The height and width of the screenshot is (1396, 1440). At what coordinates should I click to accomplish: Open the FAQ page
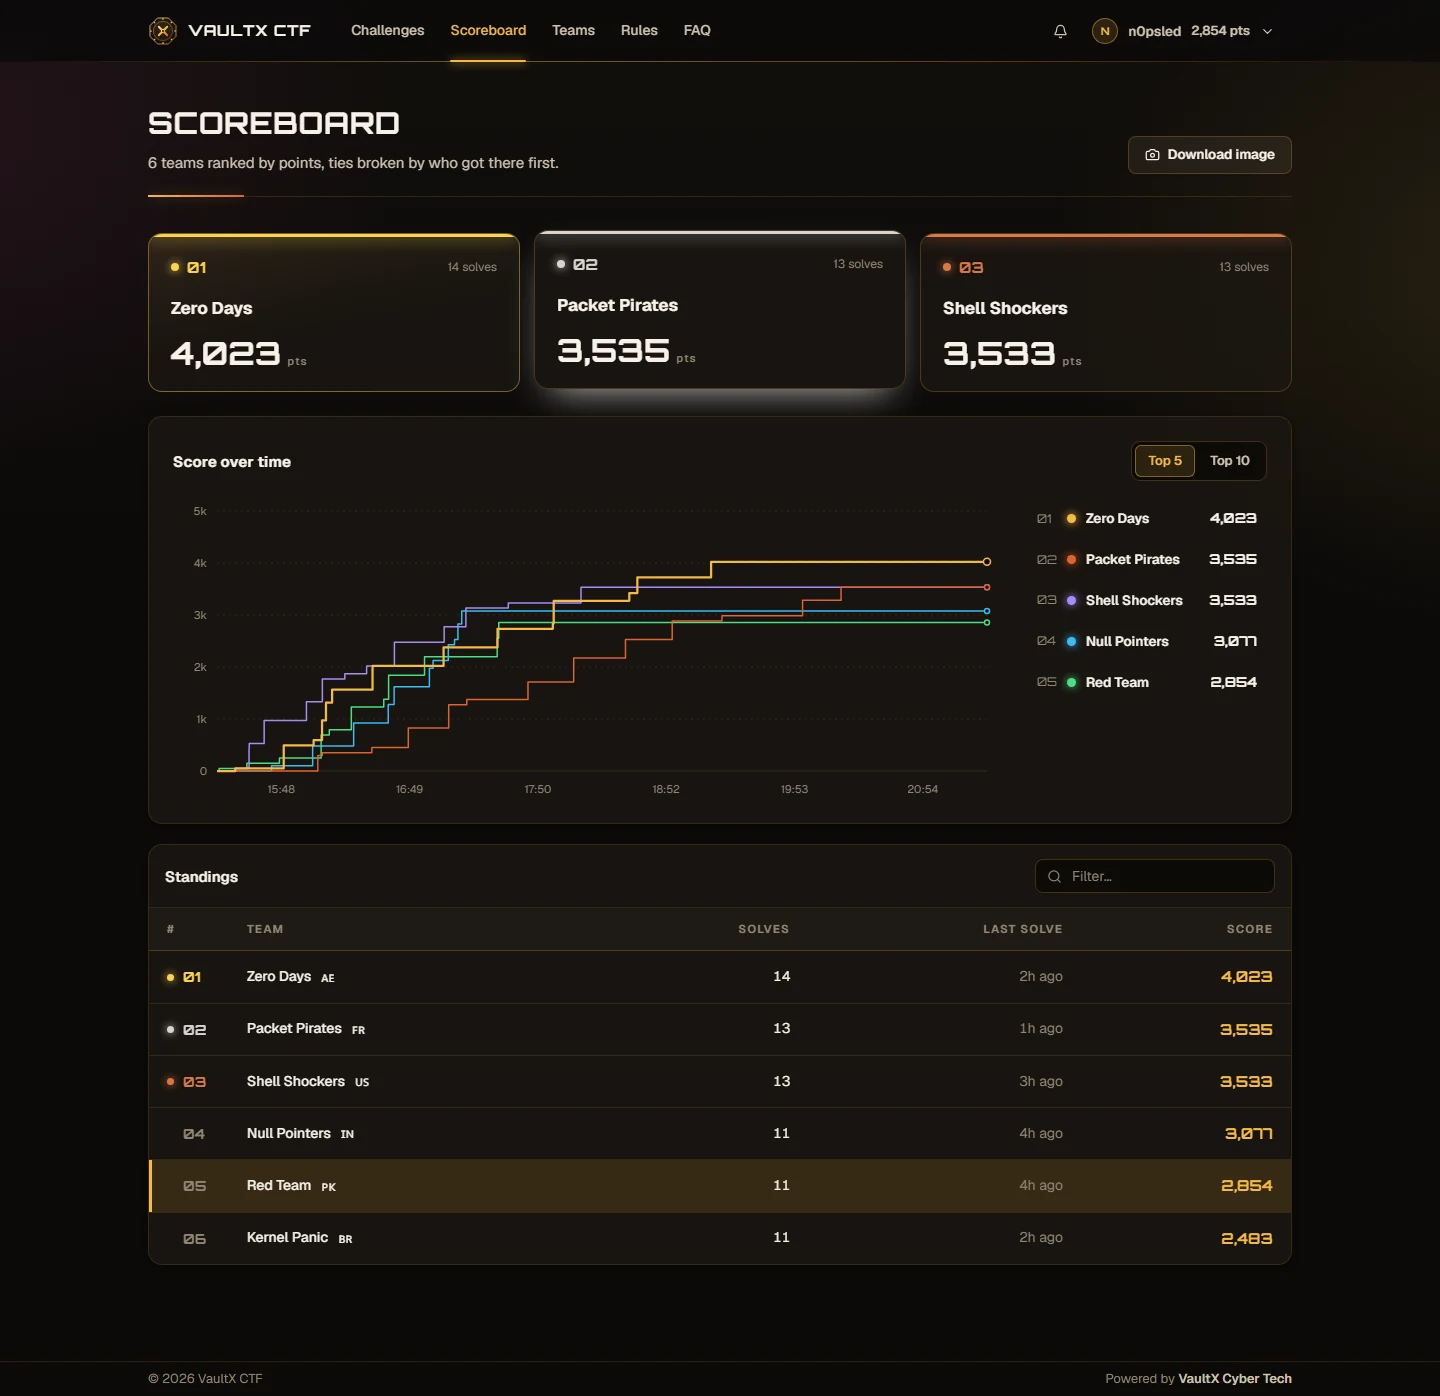tap(697, 30)
